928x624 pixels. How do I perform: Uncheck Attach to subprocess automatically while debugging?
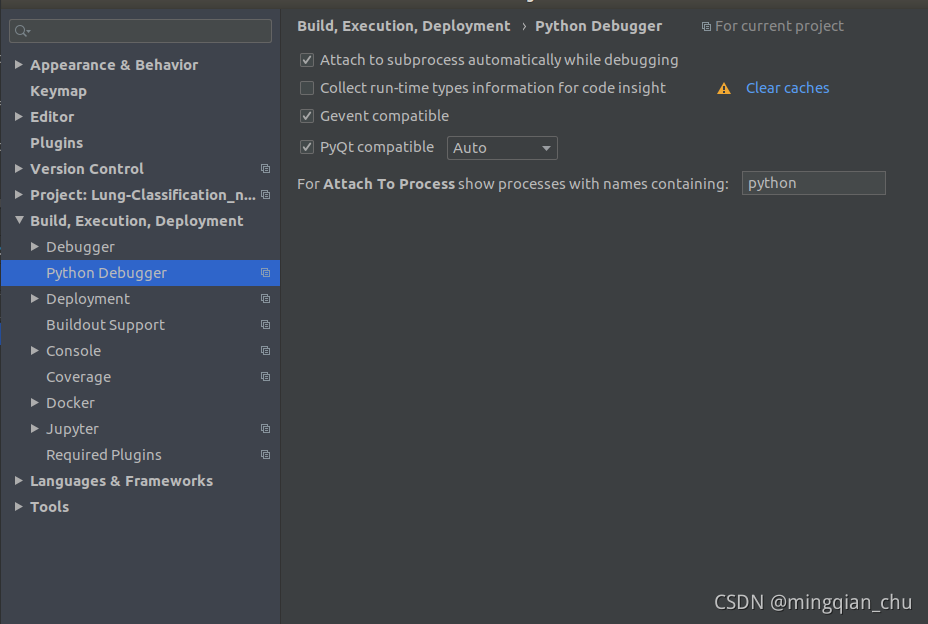tap(306, 60)
